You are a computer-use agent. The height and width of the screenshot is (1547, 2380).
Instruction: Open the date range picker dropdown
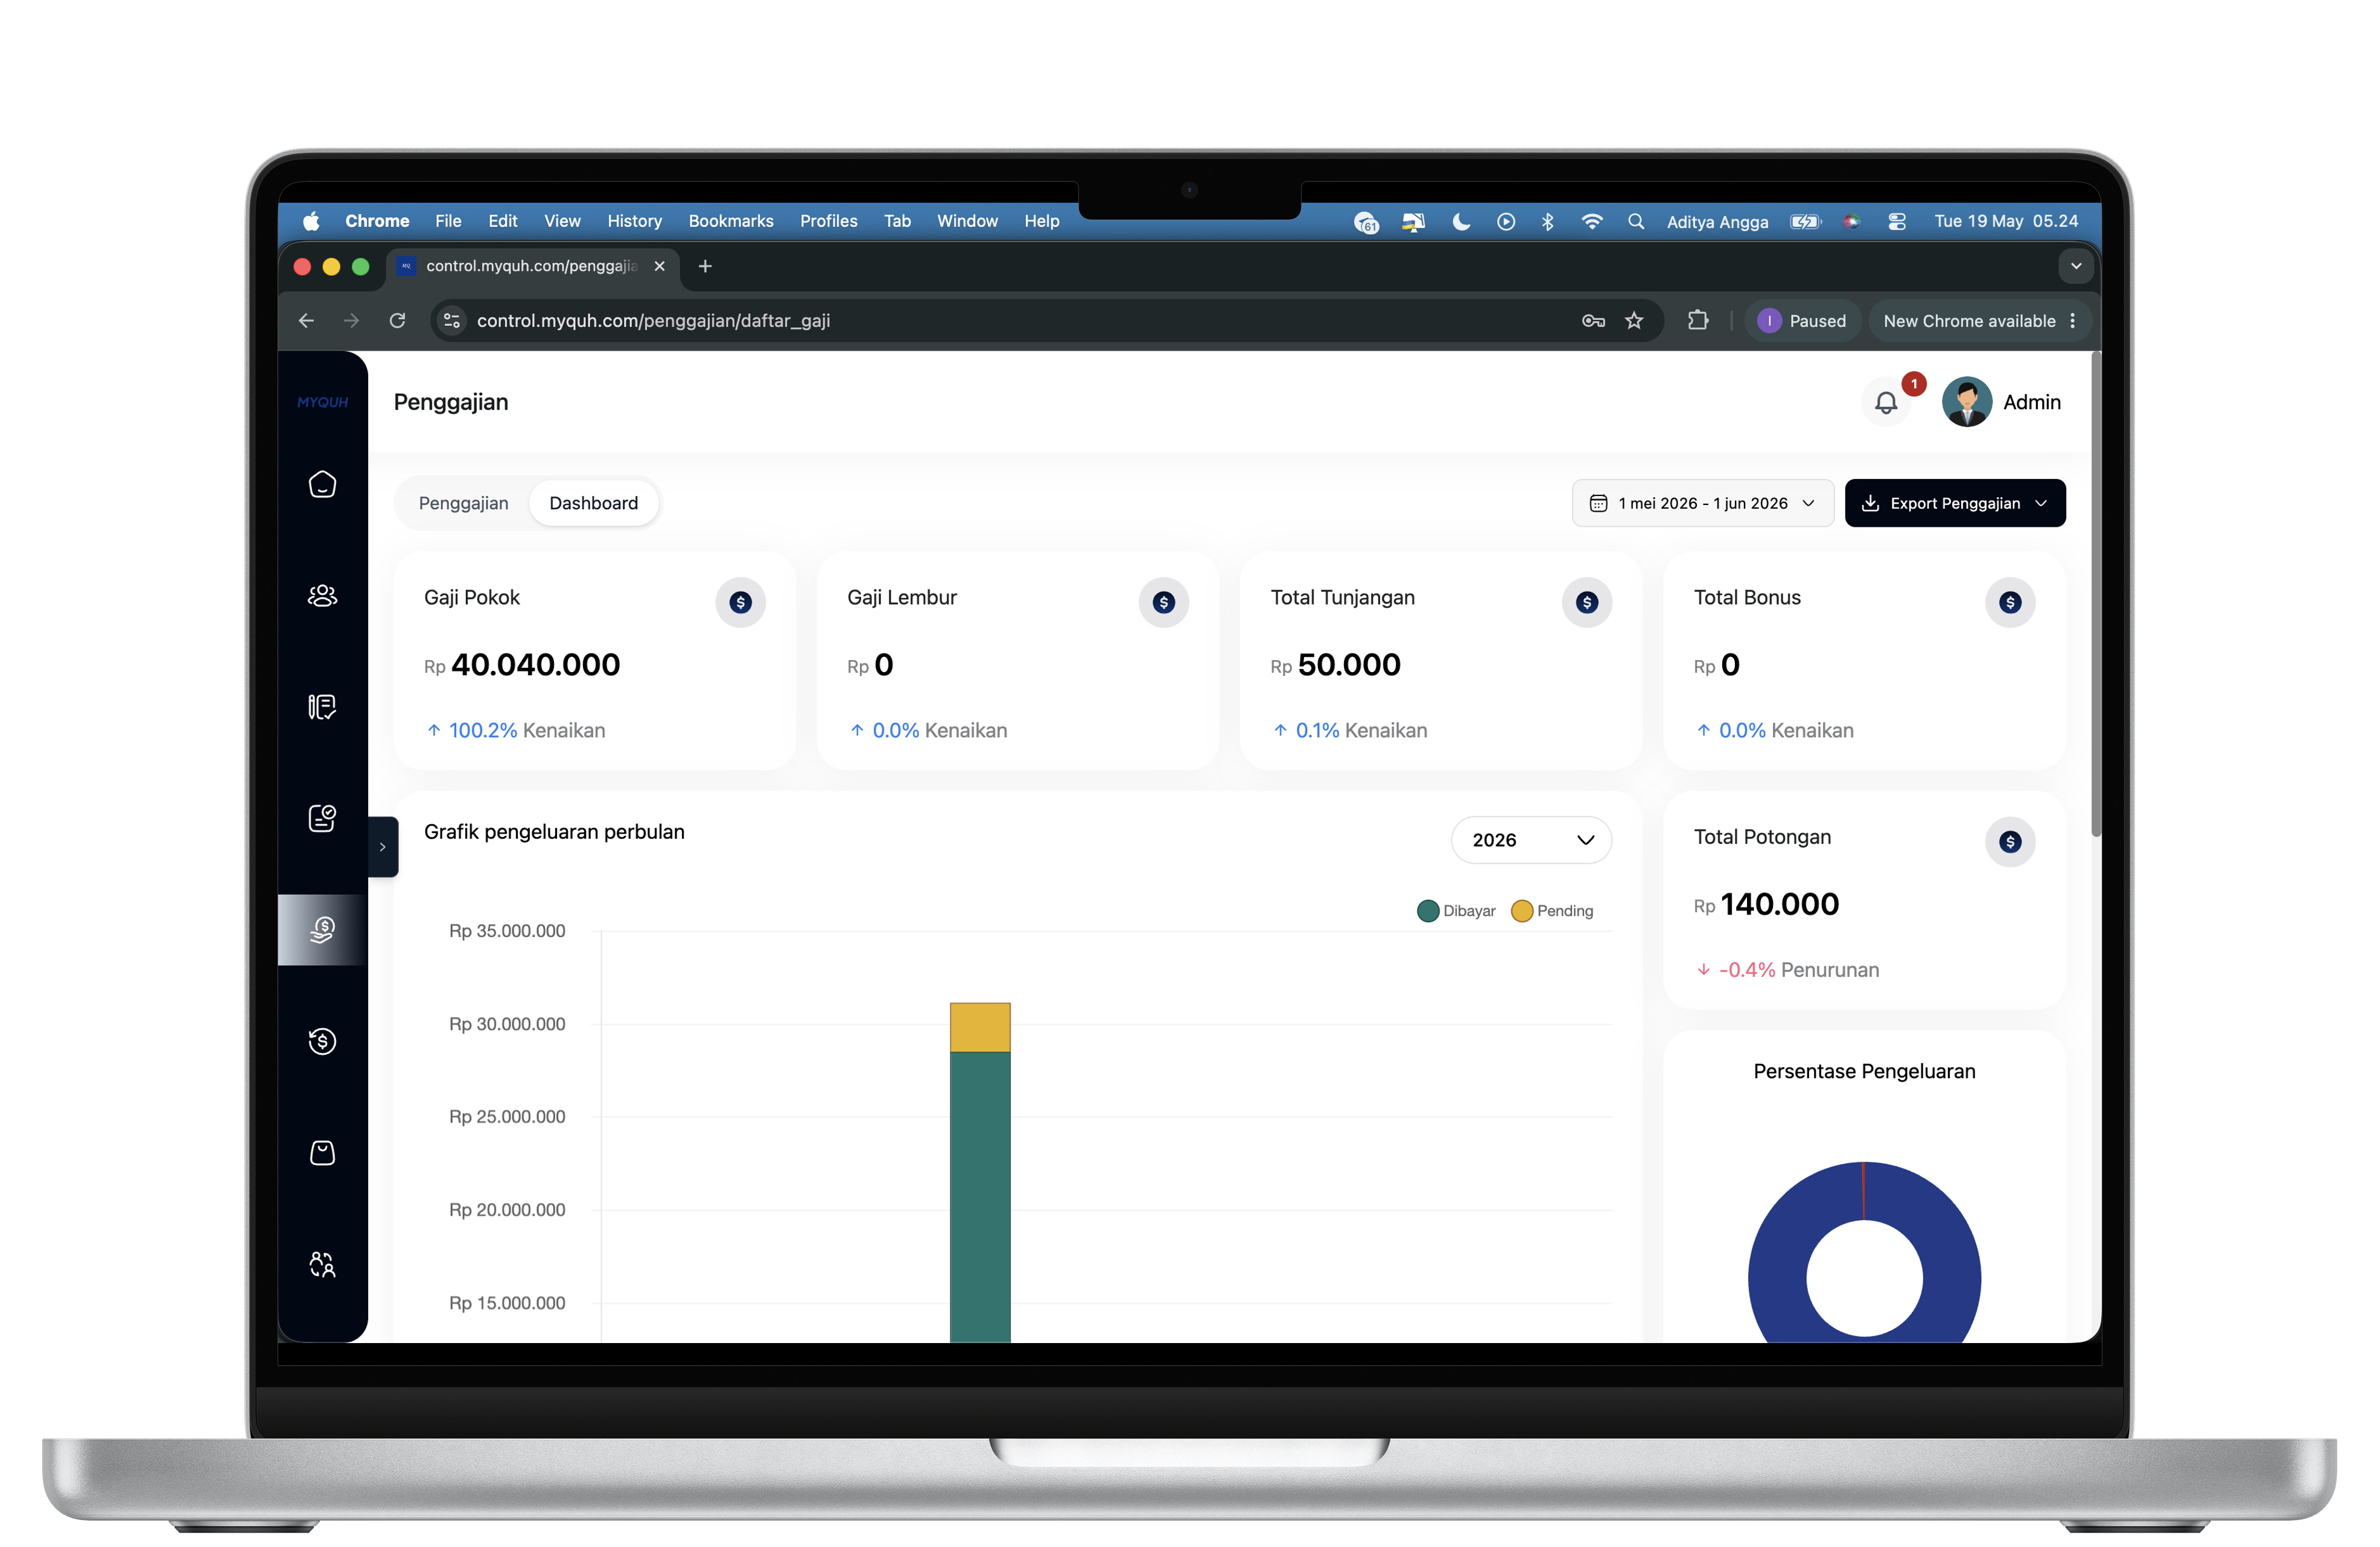tap(1702, 503)
